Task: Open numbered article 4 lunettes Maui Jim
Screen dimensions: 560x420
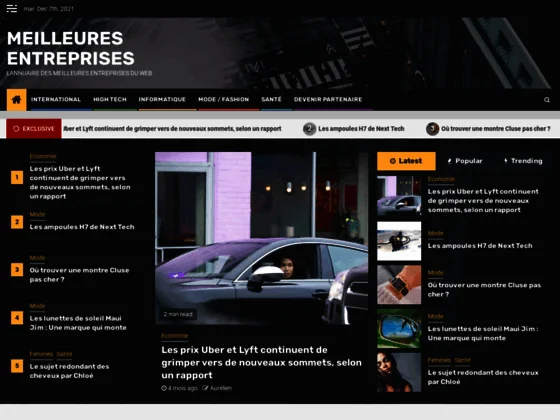Action: click(78, 323)
